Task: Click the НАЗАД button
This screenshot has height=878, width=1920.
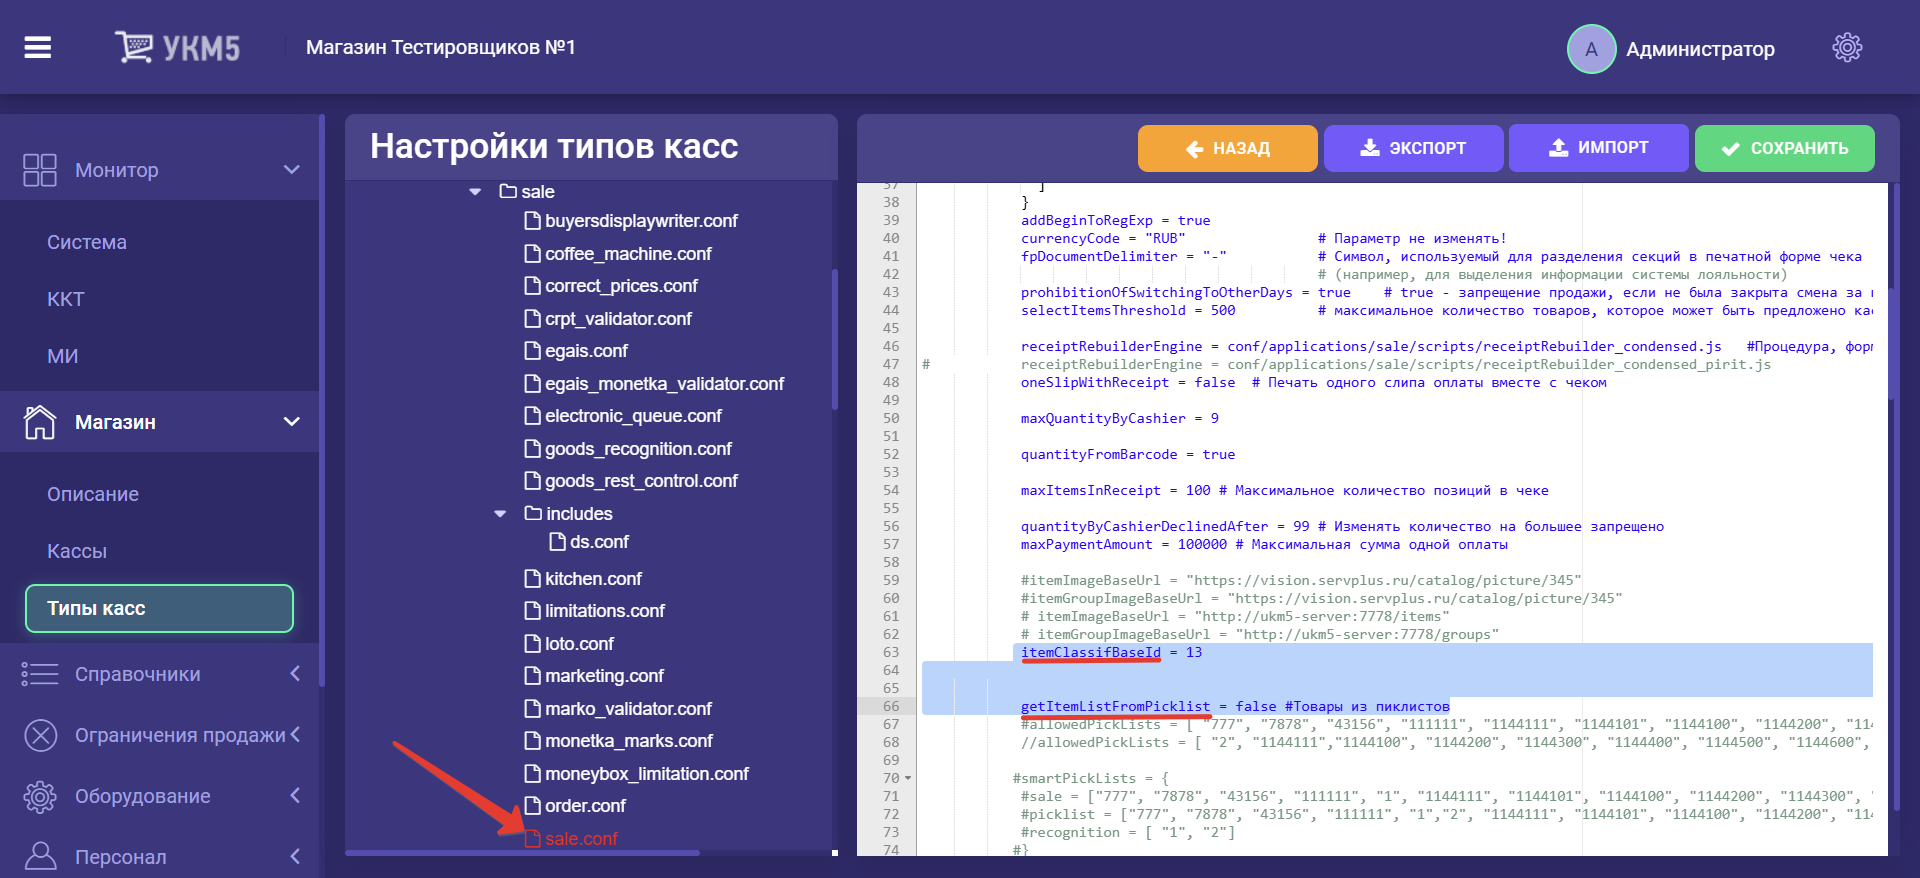Action: coord(1228,148)
